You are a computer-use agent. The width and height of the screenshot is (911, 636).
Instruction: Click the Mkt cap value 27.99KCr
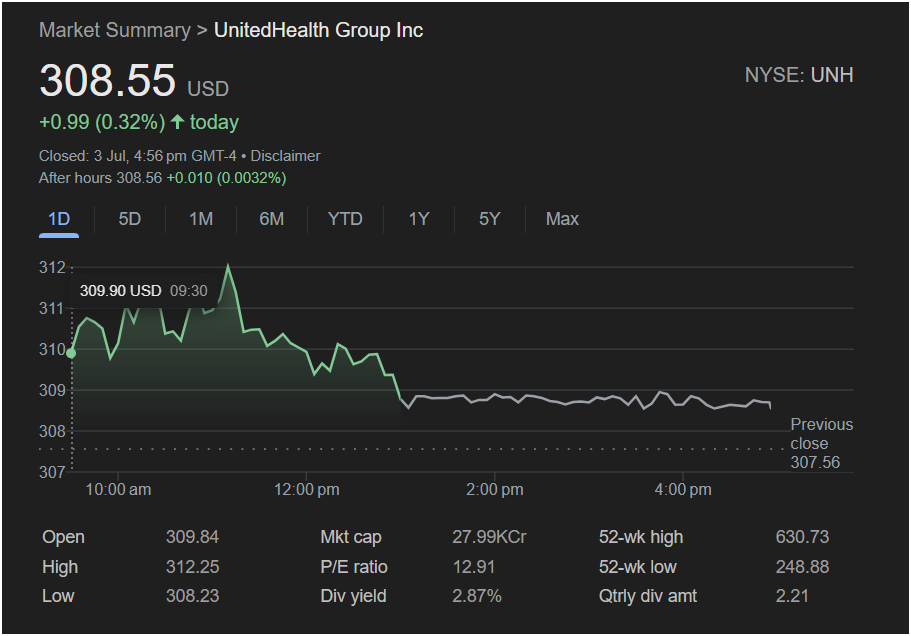tap(489, 537)
